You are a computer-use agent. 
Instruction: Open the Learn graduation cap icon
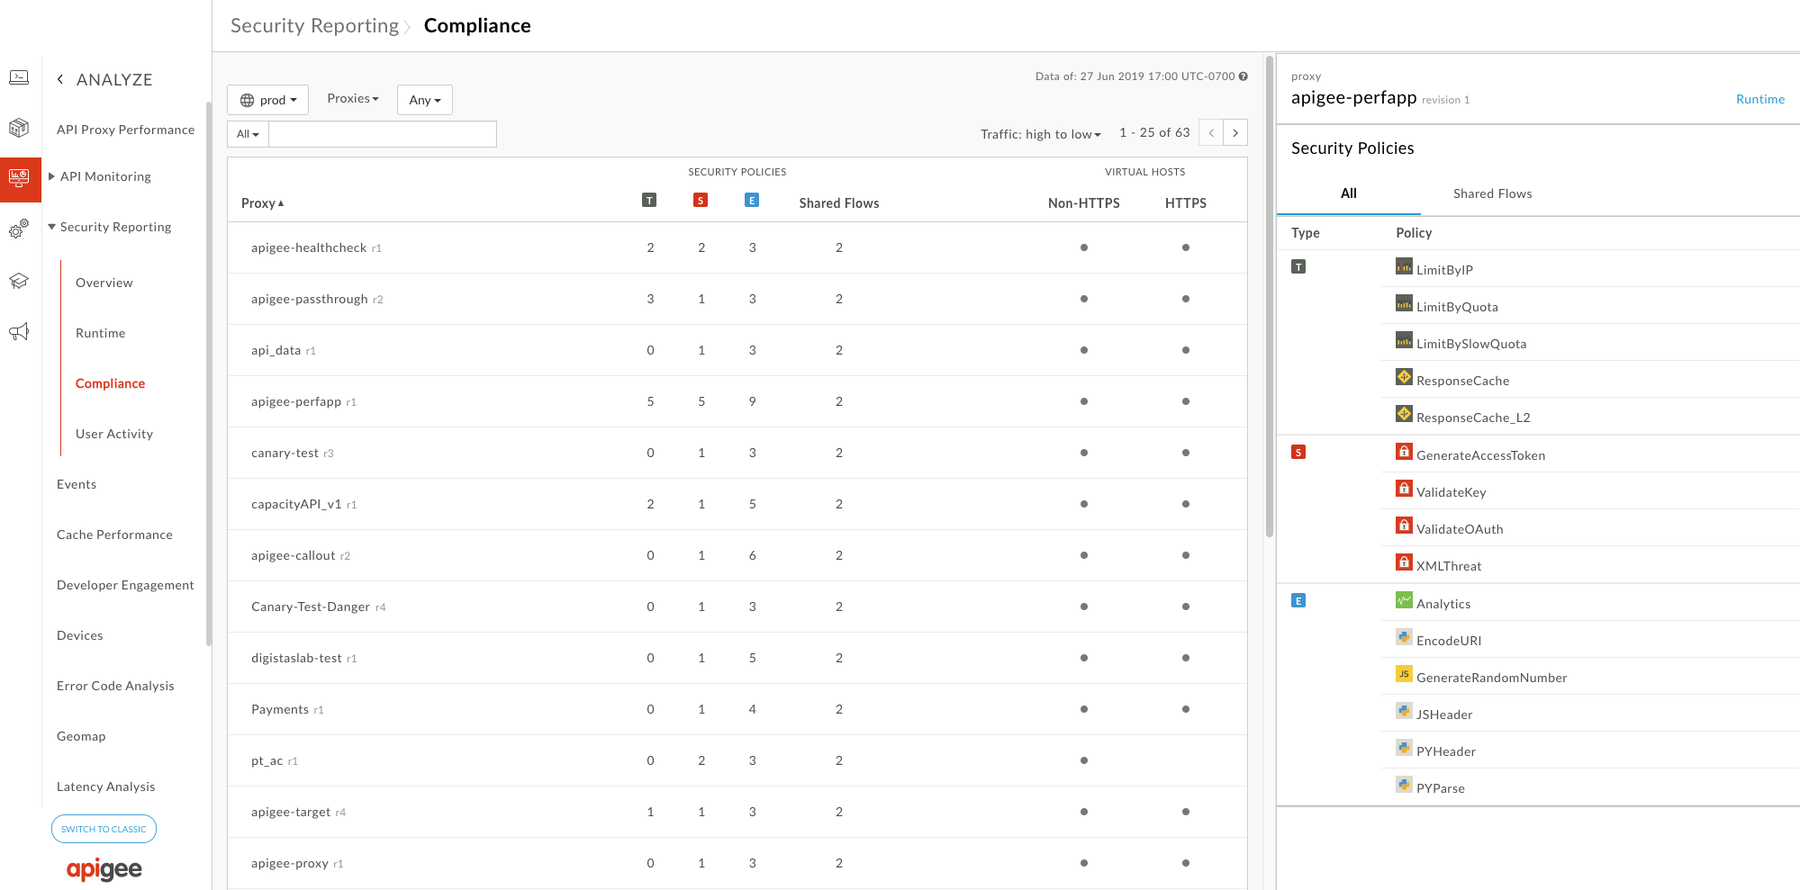tap(19, 281)
